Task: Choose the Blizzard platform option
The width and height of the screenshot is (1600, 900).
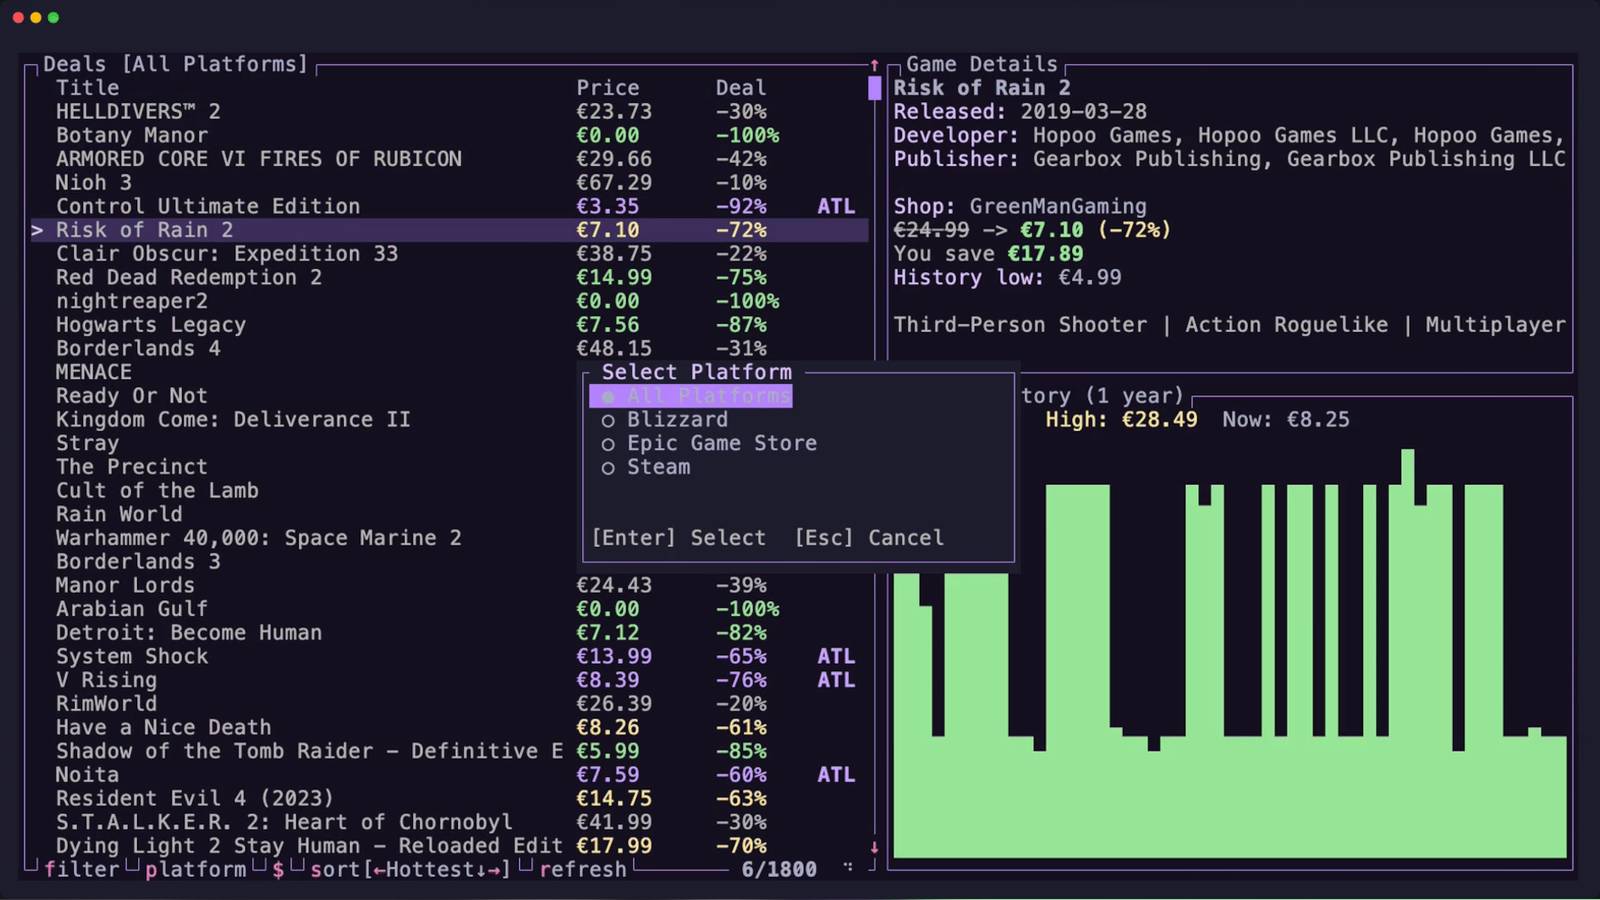Action: tap(665, 420)
